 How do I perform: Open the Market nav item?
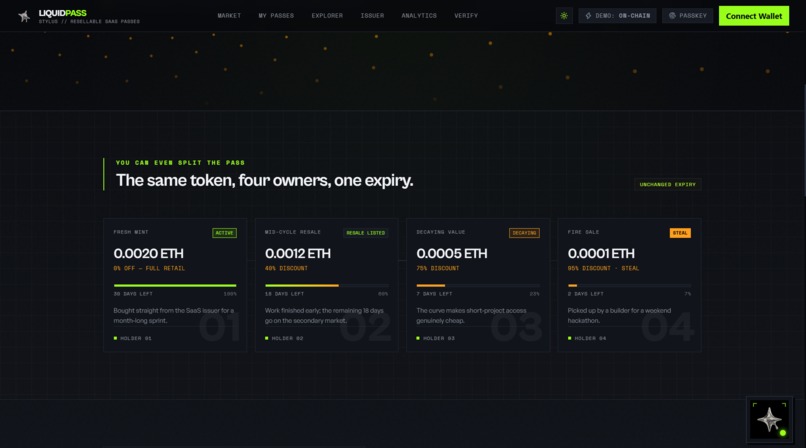229,16
